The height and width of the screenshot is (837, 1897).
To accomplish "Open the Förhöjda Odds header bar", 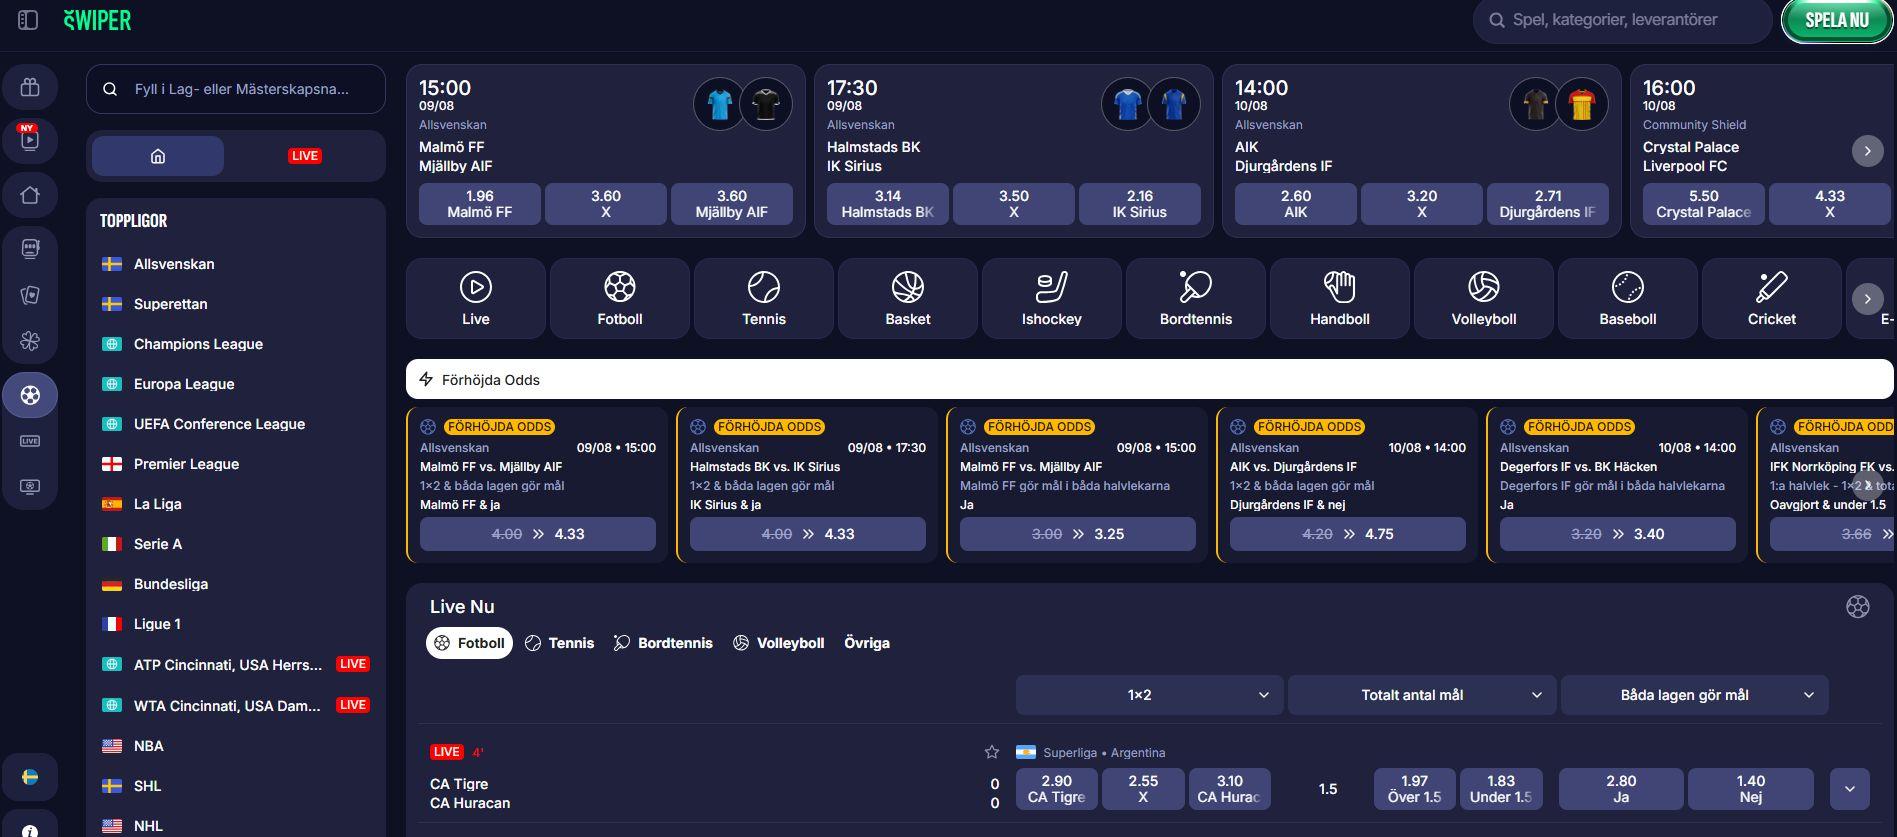I will (x=1150, y=380).
